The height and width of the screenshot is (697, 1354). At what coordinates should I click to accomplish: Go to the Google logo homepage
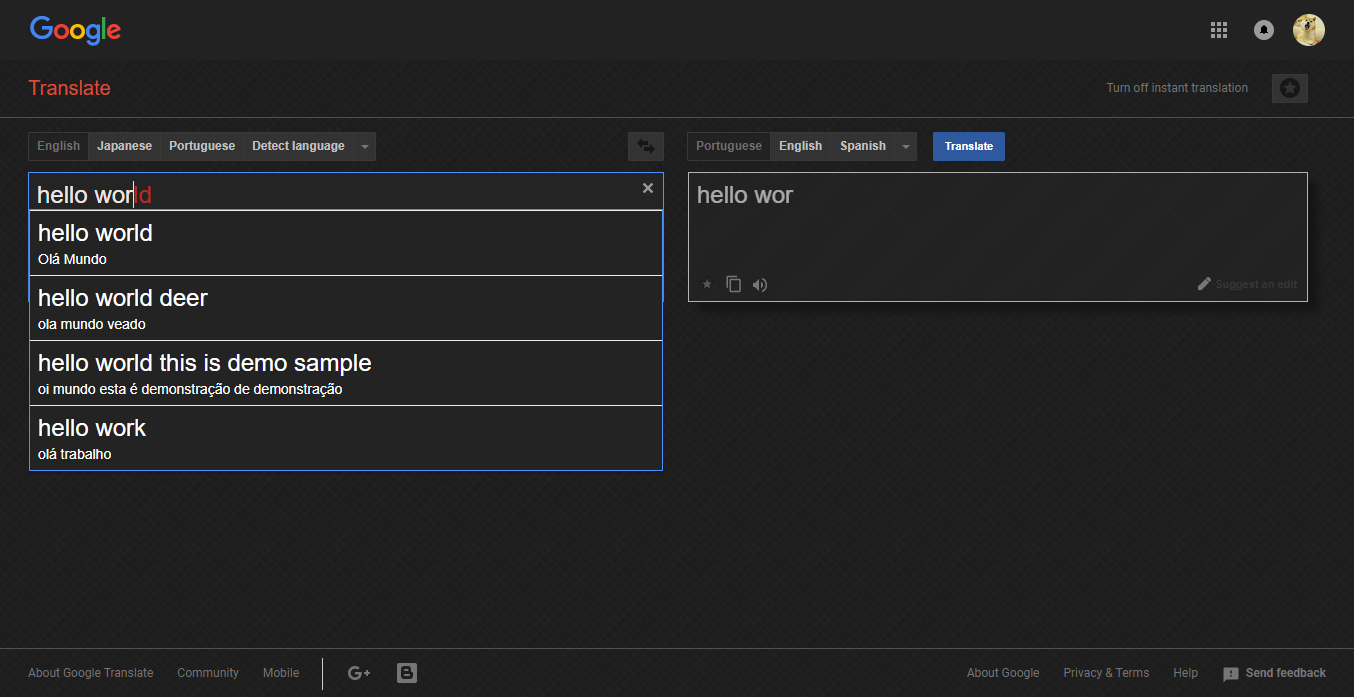[x=75, y=30]
